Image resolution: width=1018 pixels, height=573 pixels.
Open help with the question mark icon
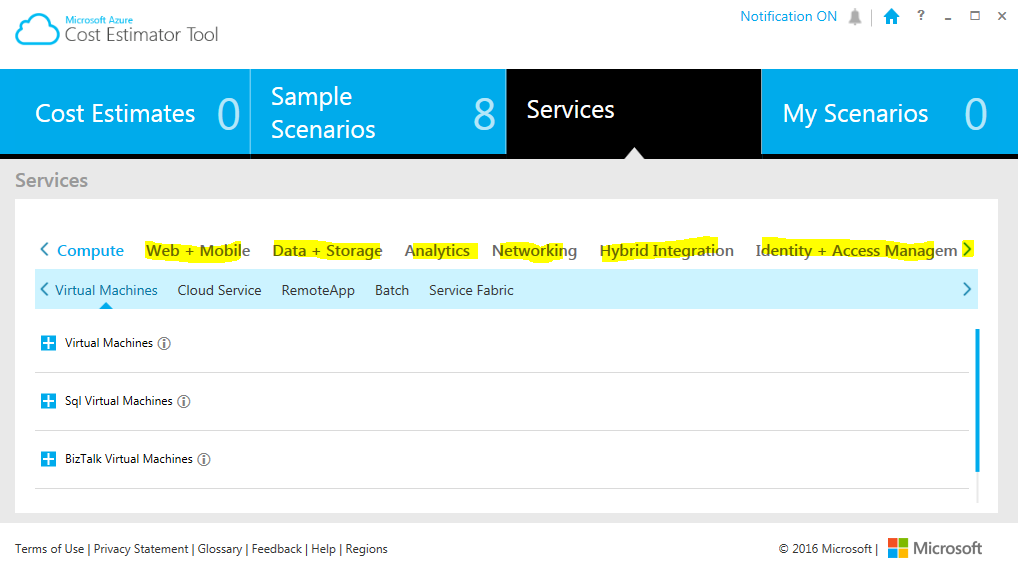click(x=921, y=16)
